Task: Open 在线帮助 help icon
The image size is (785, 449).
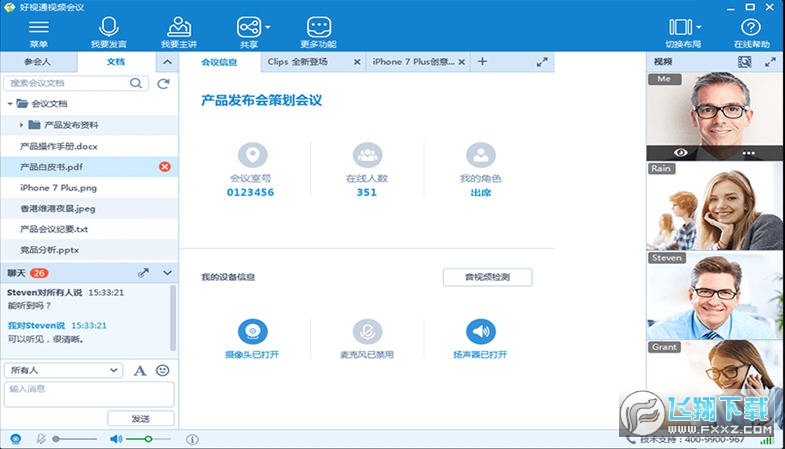Action: click(751, 27)
